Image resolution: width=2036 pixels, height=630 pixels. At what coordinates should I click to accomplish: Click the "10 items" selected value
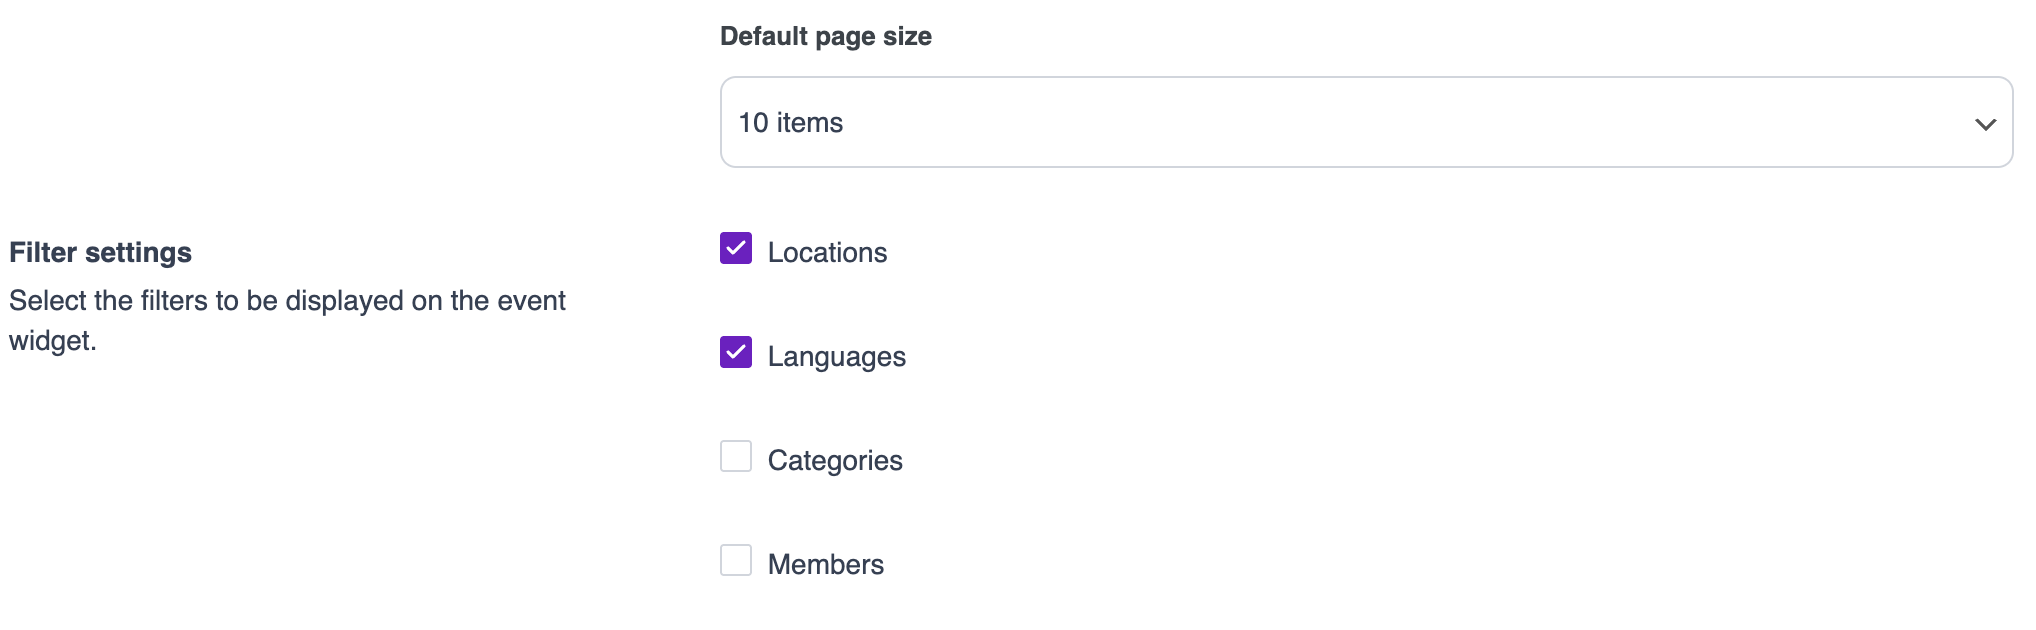(x=790, y=123)
